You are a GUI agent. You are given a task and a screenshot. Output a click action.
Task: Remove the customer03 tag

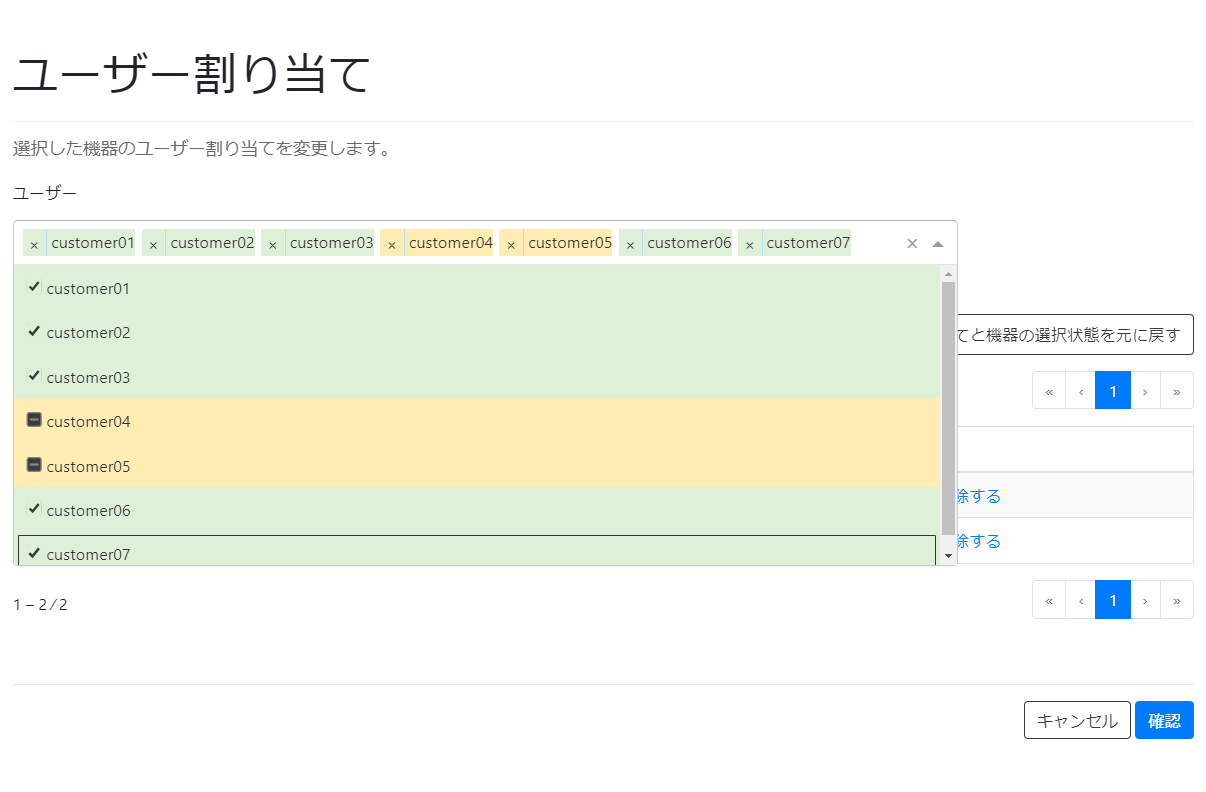(272, 242)
